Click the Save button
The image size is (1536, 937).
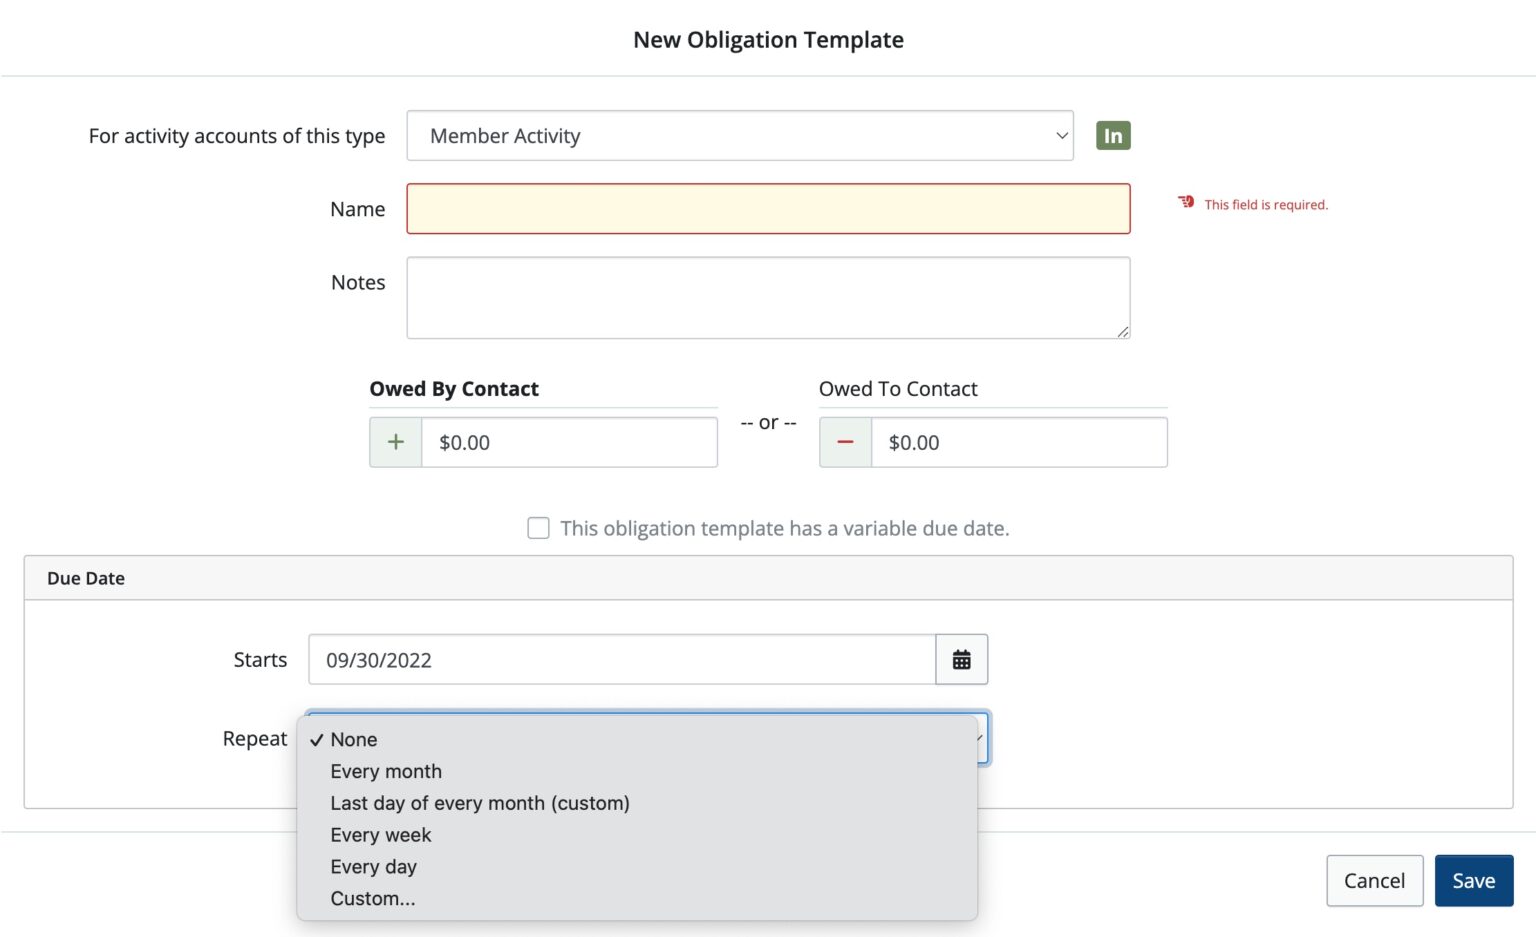[x=1473, y=880]
